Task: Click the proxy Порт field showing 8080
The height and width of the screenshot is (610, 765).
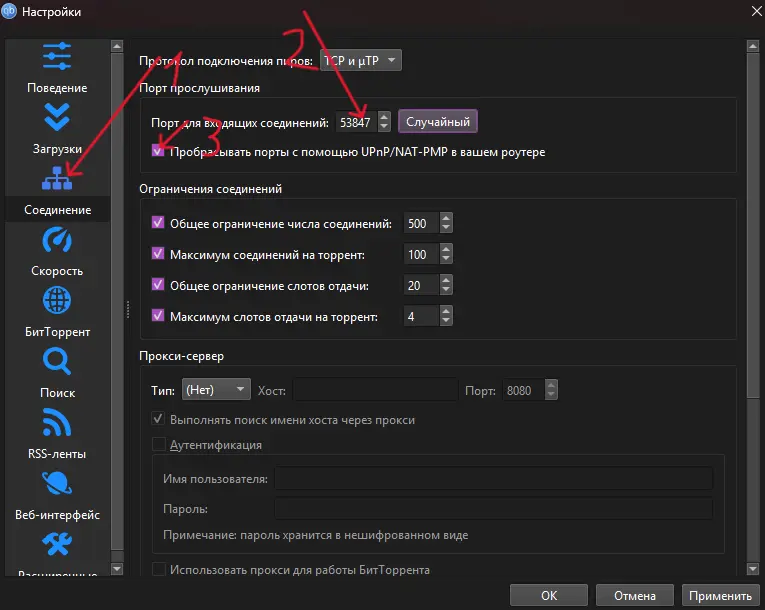Action: point(523,390)
